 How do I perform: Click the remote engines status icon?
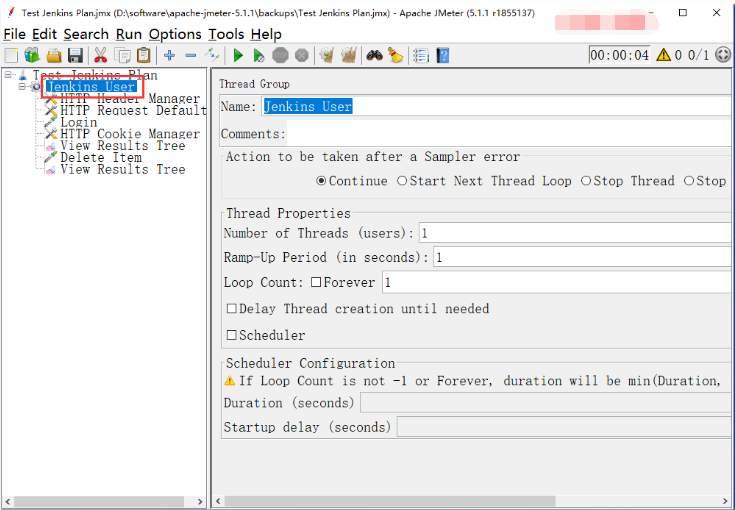[723, 55]
